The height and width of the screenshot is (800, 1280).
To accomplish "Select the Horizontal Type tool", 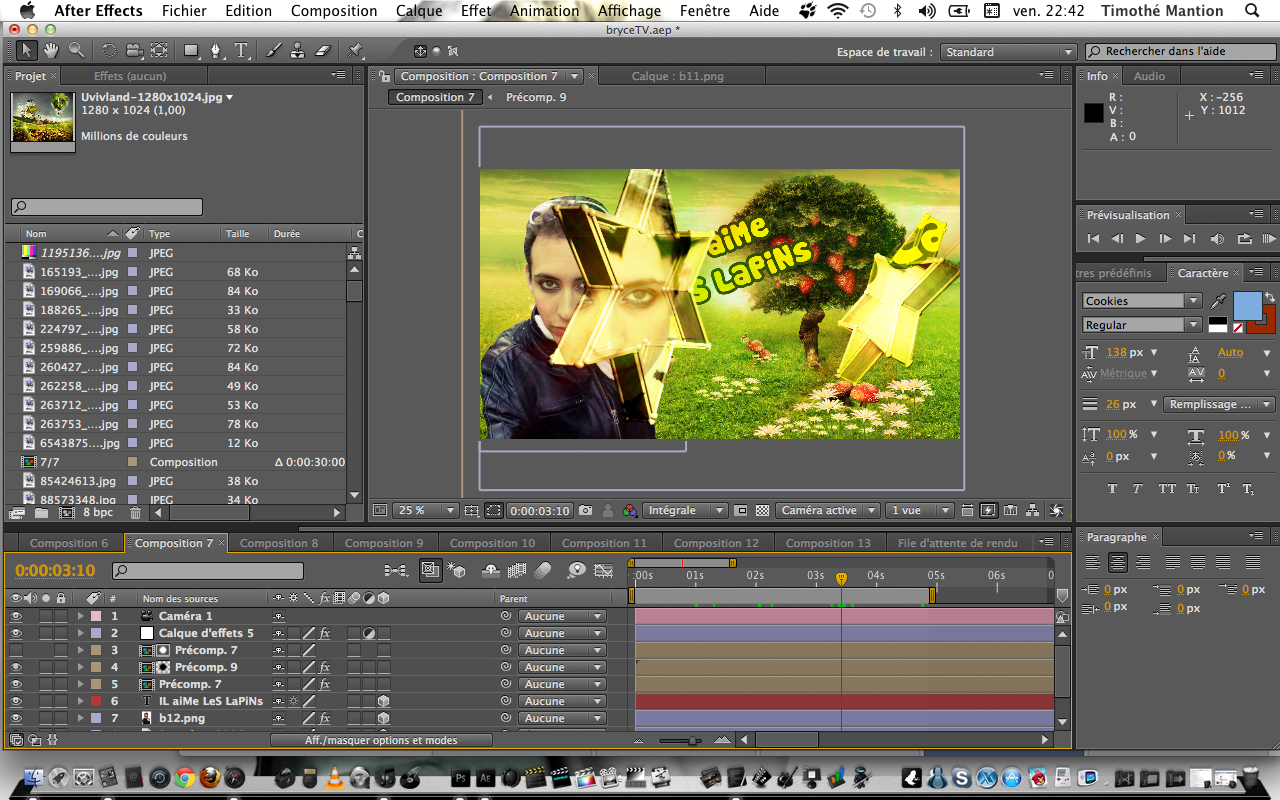I will 241,50.
